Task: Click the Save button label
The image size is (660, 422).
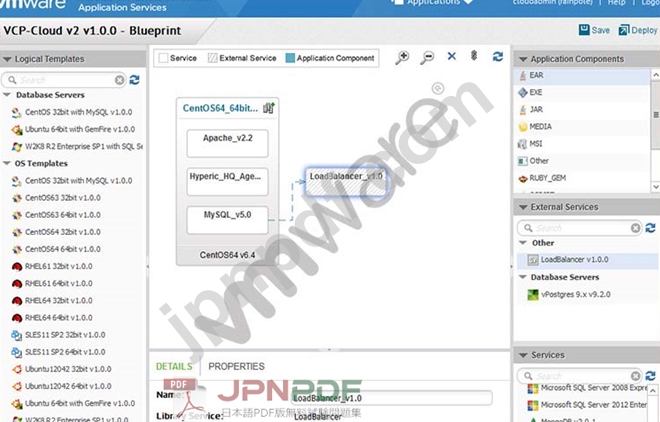Action: pyautogui.click(x=600, y=30)
